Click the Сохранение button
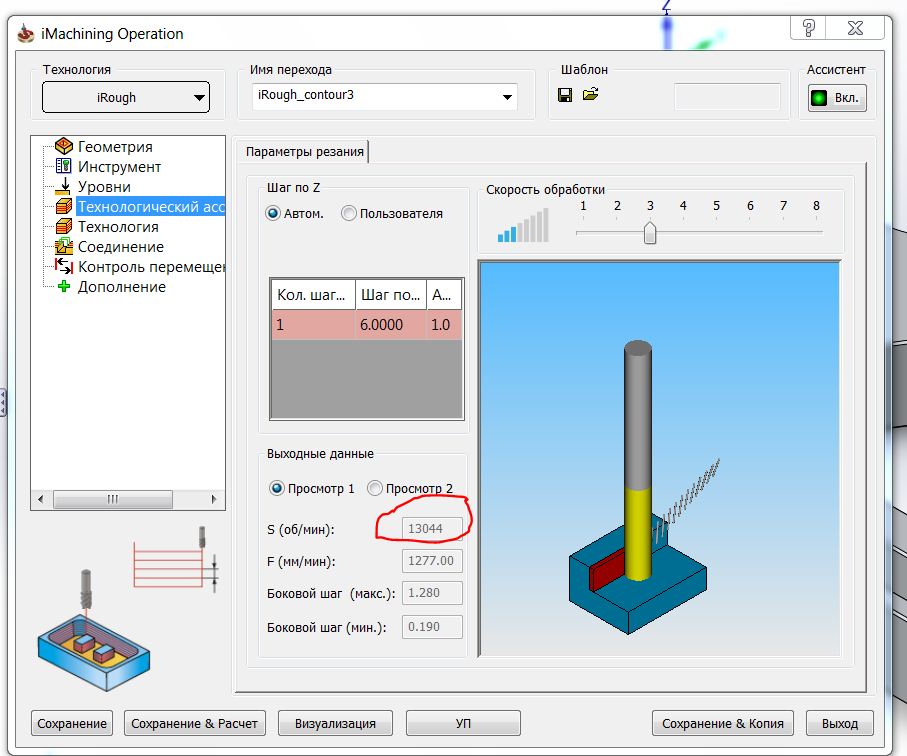This screenshot has height=756, width=907. click(72, 723)
